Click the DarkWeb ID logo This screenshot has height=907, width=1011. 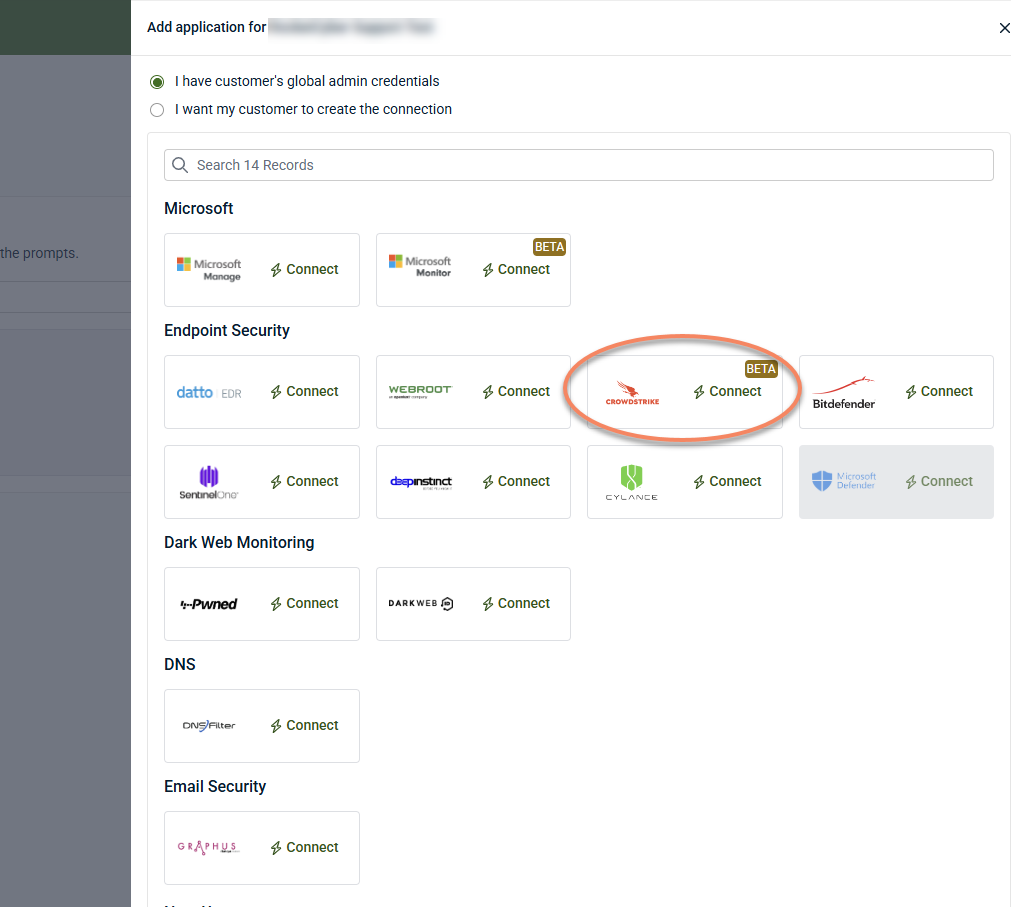420,603
